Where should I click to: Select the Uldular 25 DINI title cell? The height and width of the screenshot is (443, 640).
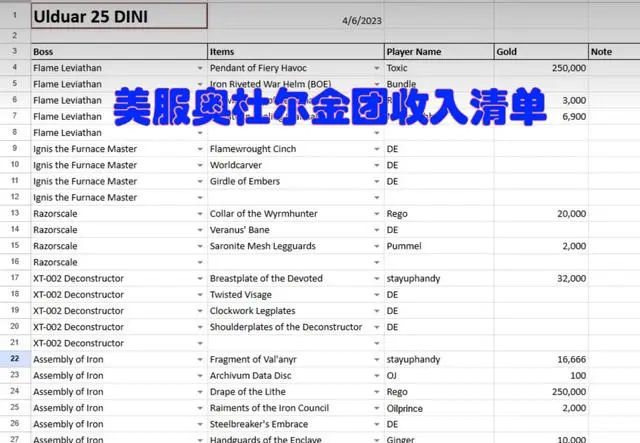point(119,16)
